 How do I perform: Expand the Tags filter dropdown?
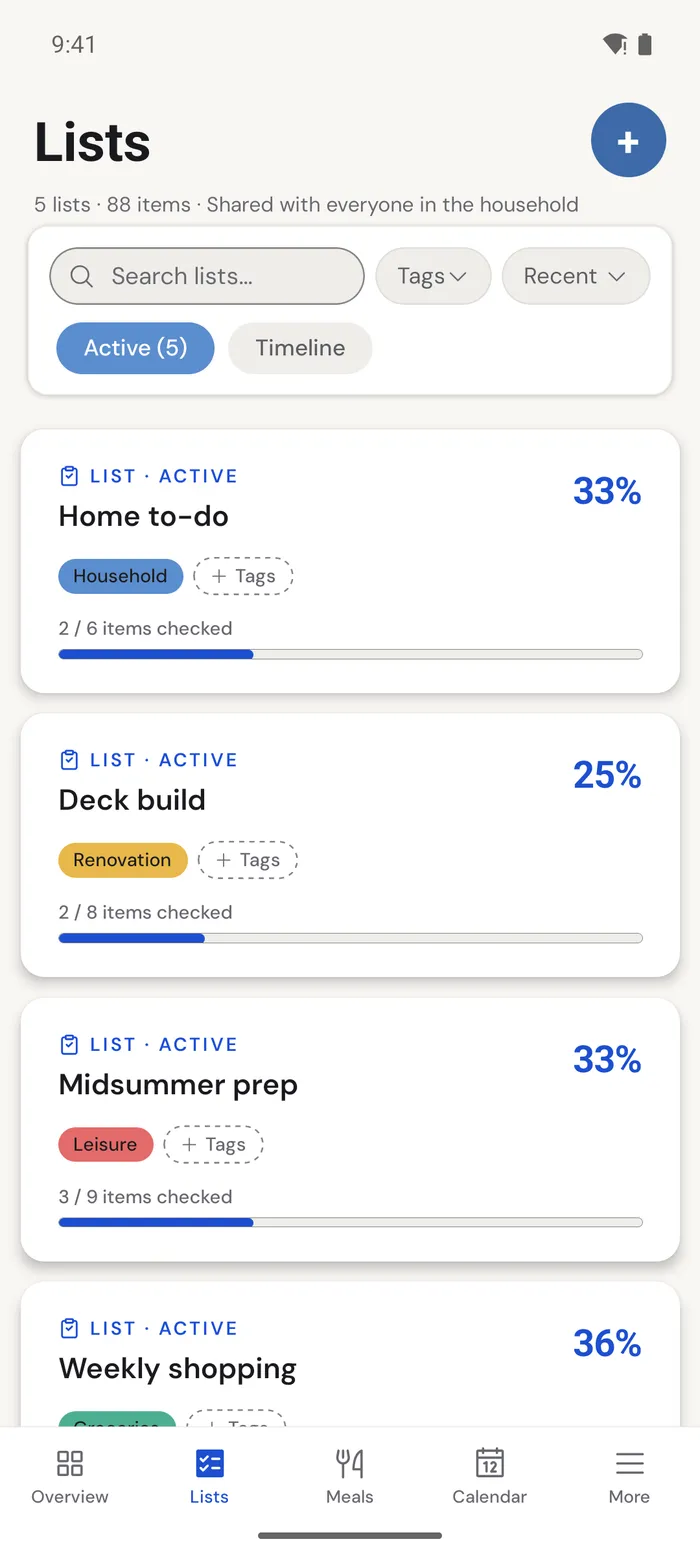click(433, 276)
